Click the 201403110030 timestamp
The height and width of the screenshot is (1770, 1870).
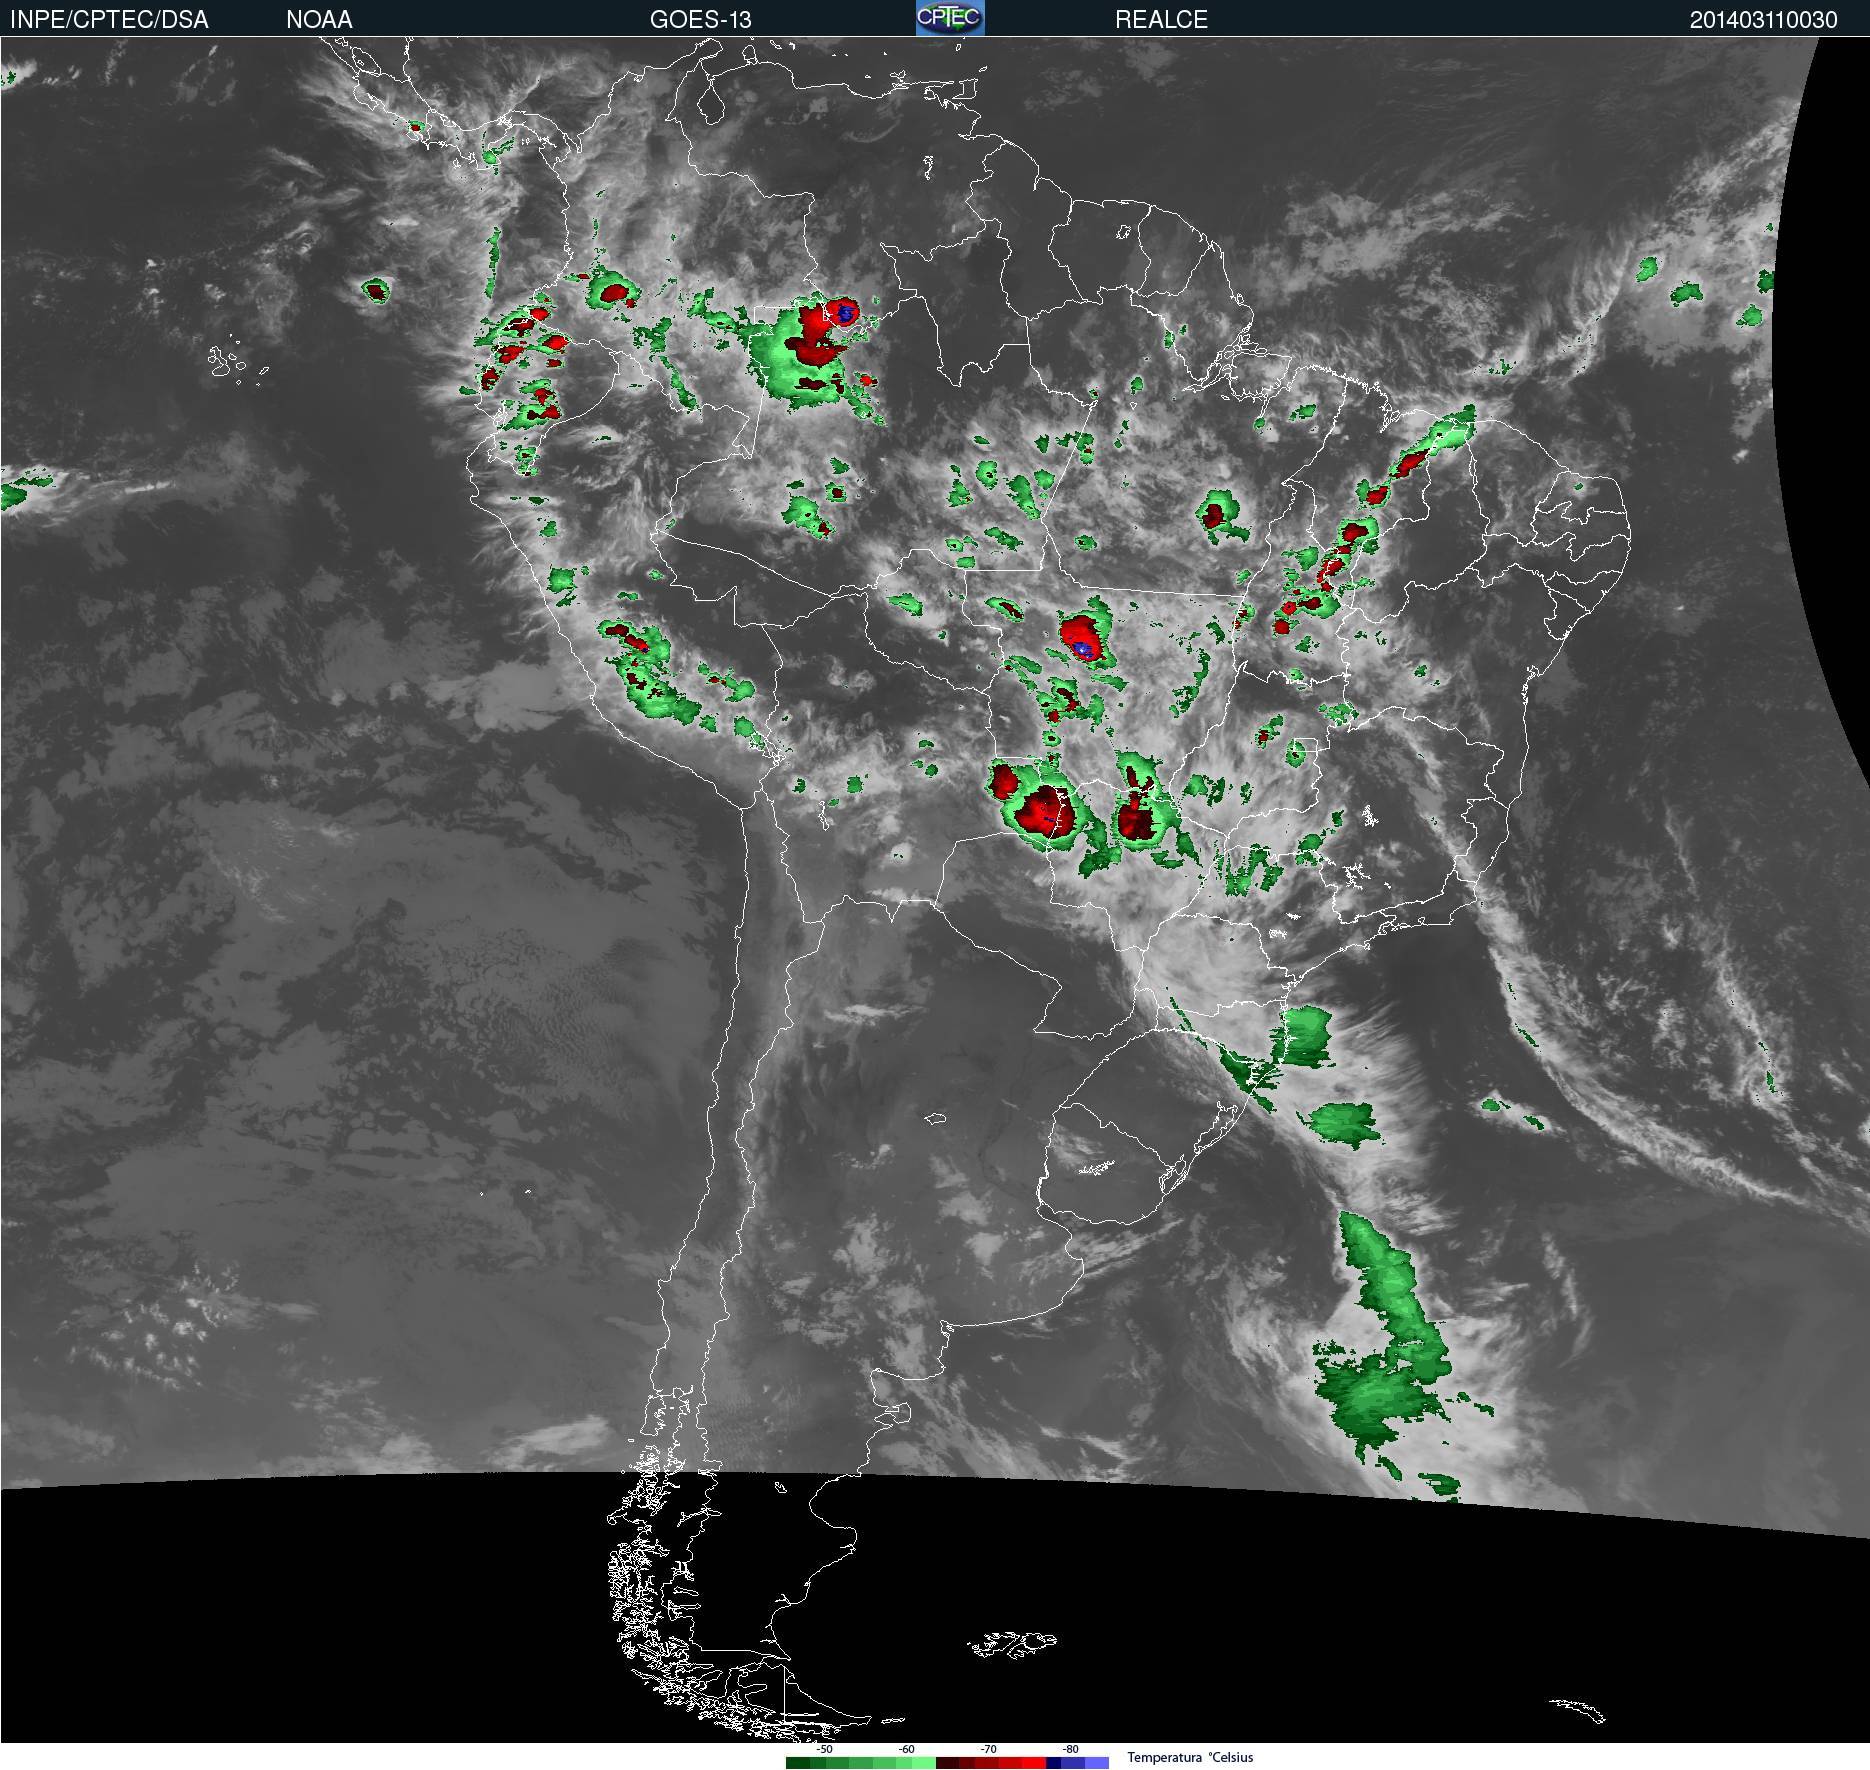[1763, 20]
